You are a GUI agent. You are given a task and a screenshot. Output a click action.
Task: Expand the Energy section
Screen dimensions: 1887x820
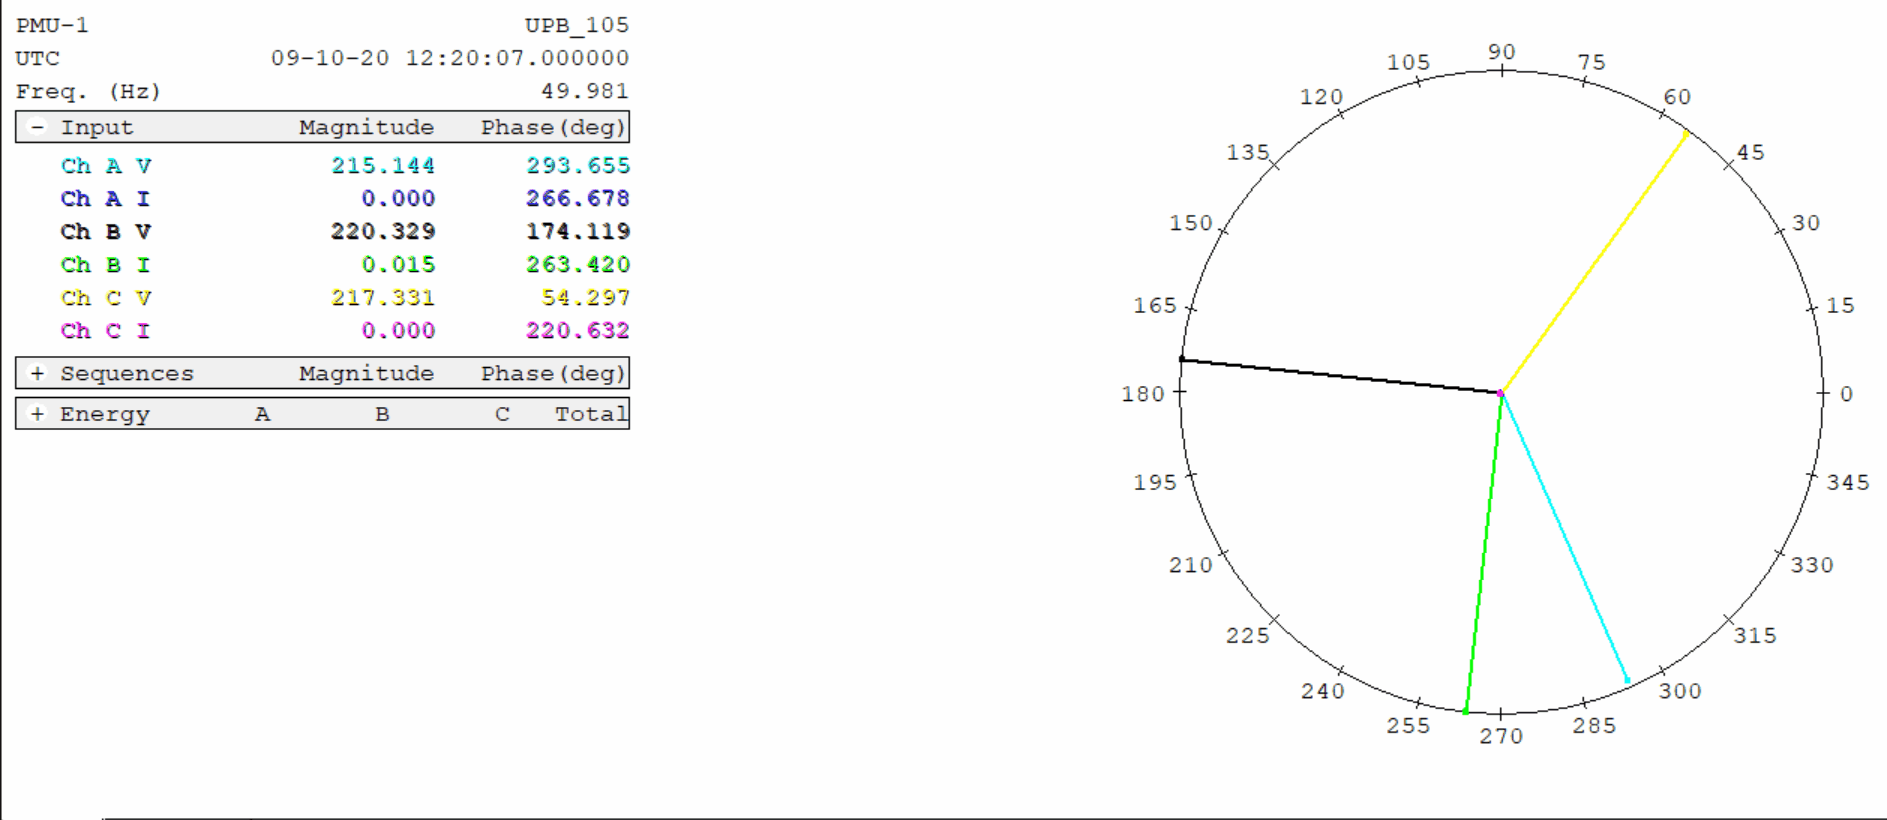pos(37,414)
